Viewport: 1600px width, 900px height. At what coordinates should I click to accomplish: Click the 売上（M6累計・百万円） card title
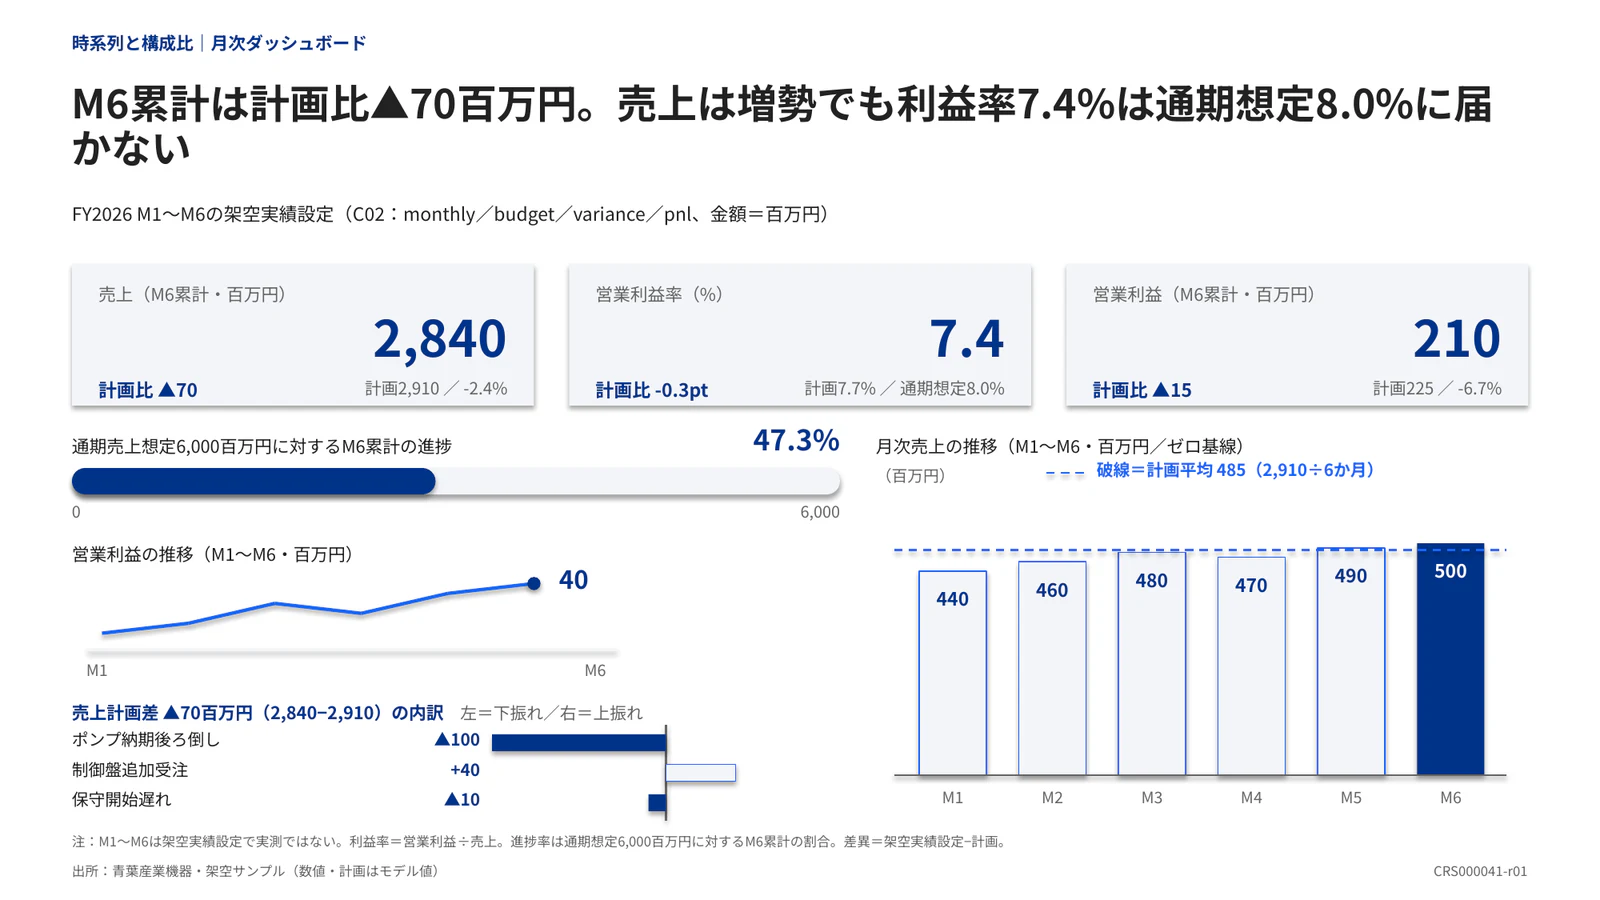tap(193, 294)
